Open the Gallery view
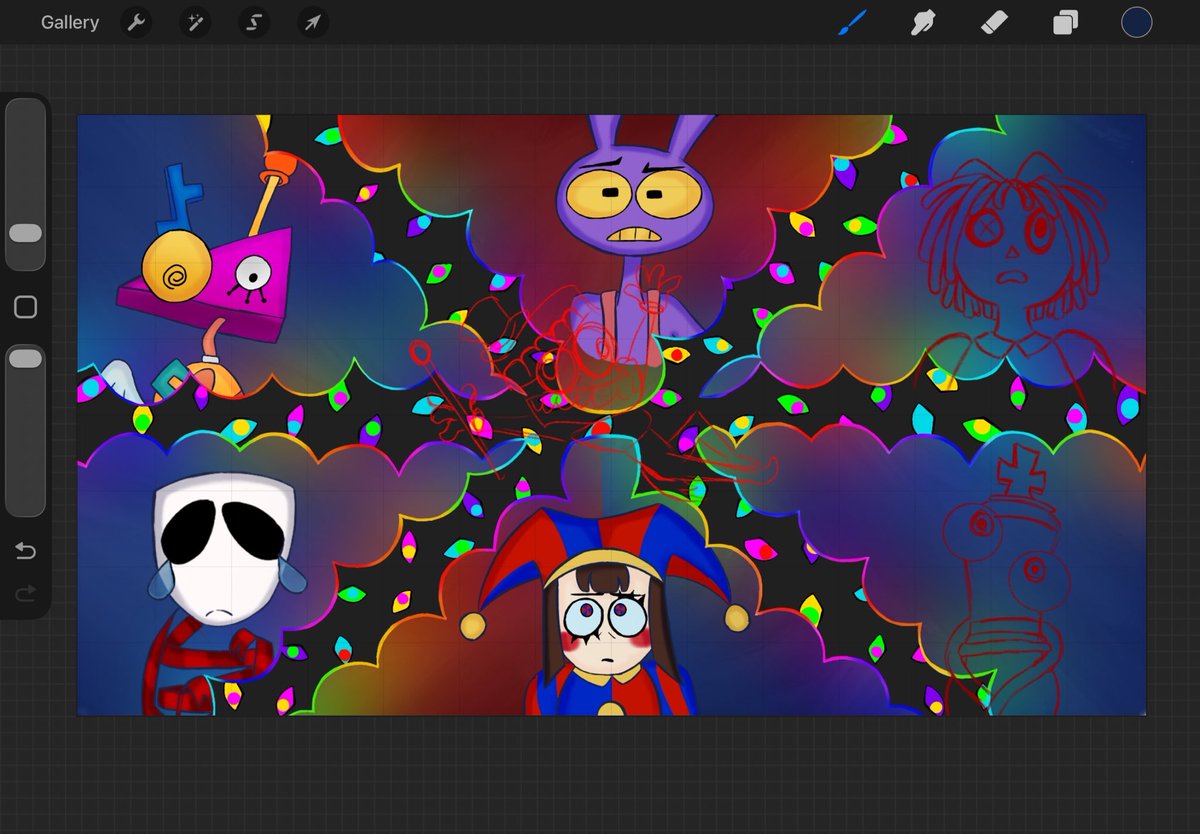Screen dimensions: 1200x834 coord(70,22)
